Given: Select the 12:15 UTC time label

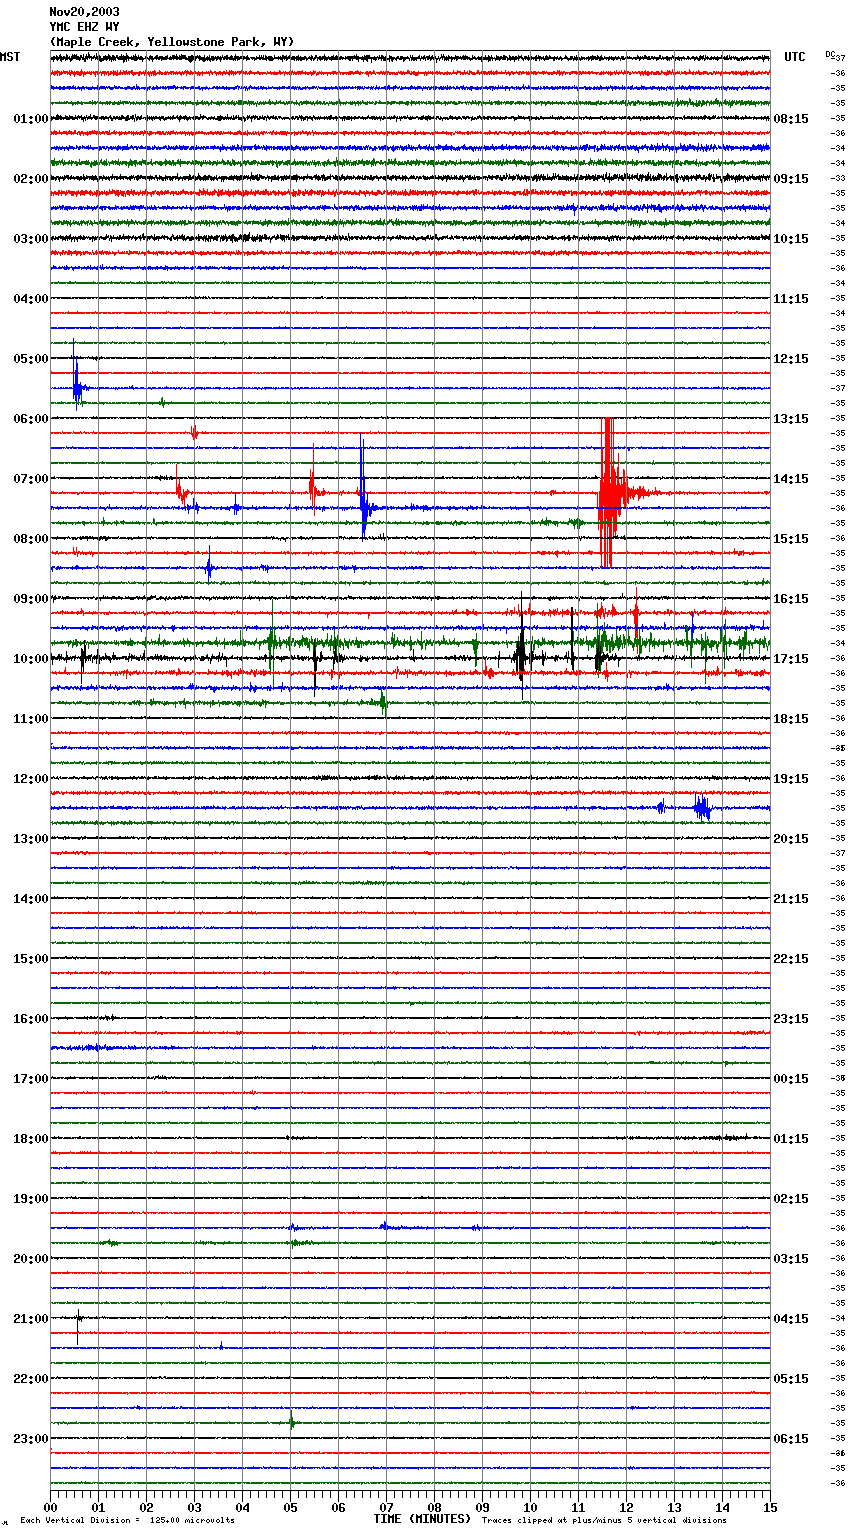Looking at the screenshot, I should [791, 359].
